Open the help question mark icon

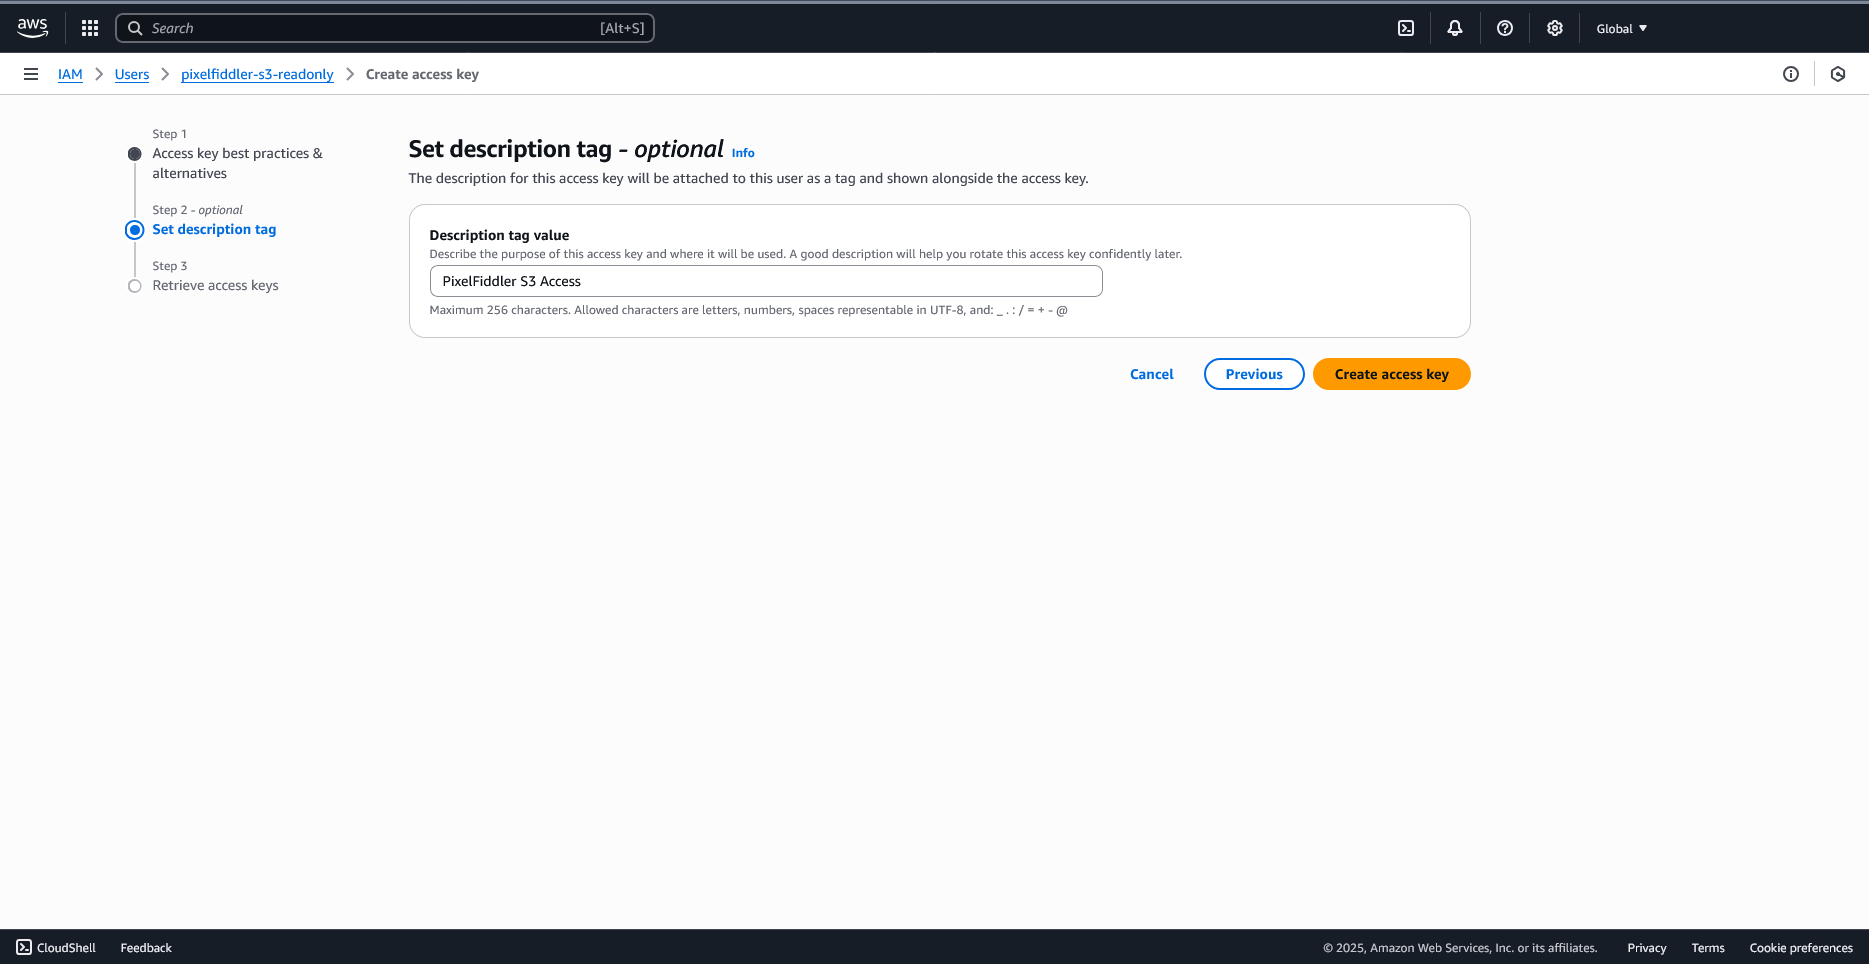click(x=1505, y=28)
